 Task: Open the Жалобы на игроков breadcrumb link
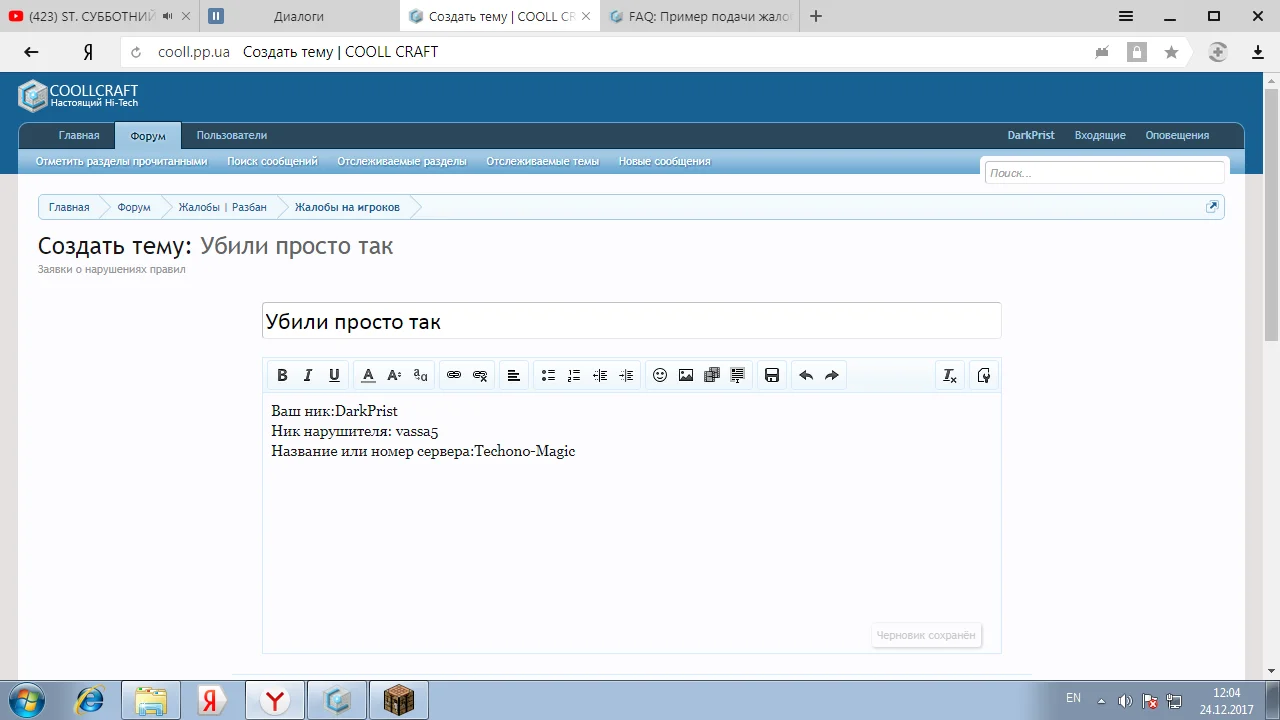click(347, 207)
